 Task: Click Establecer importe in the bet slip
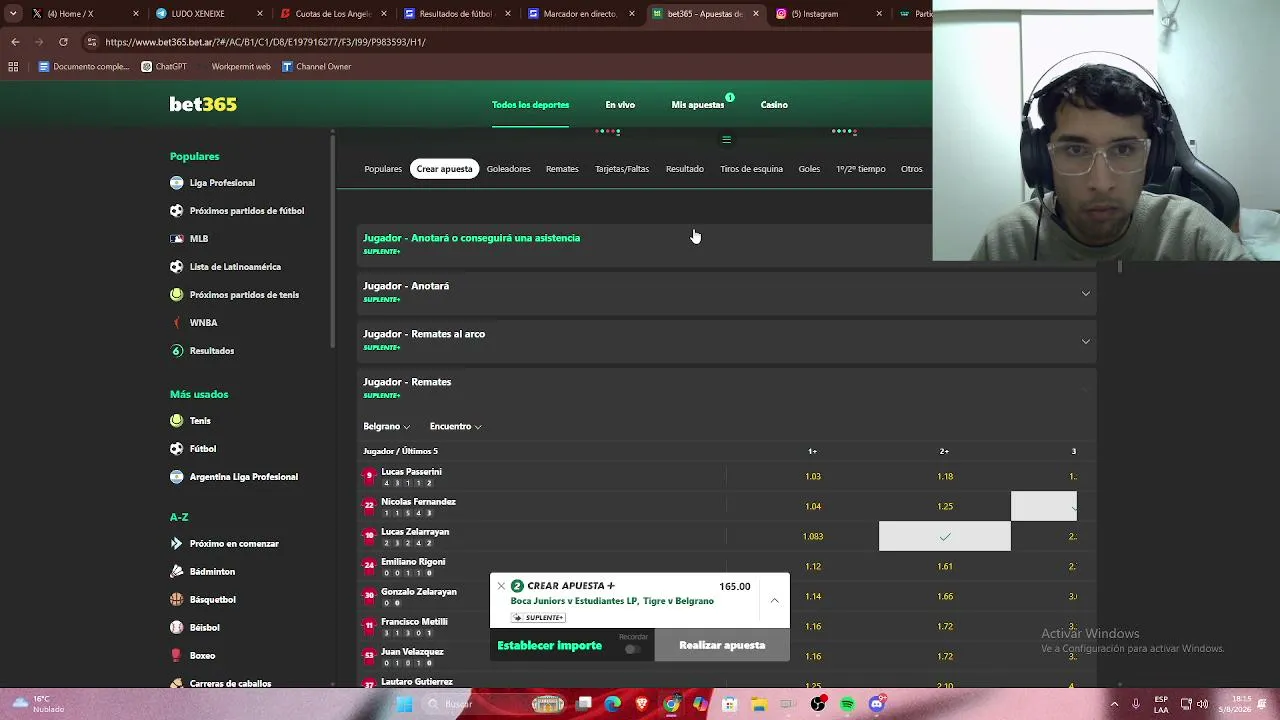pos(550,645)
